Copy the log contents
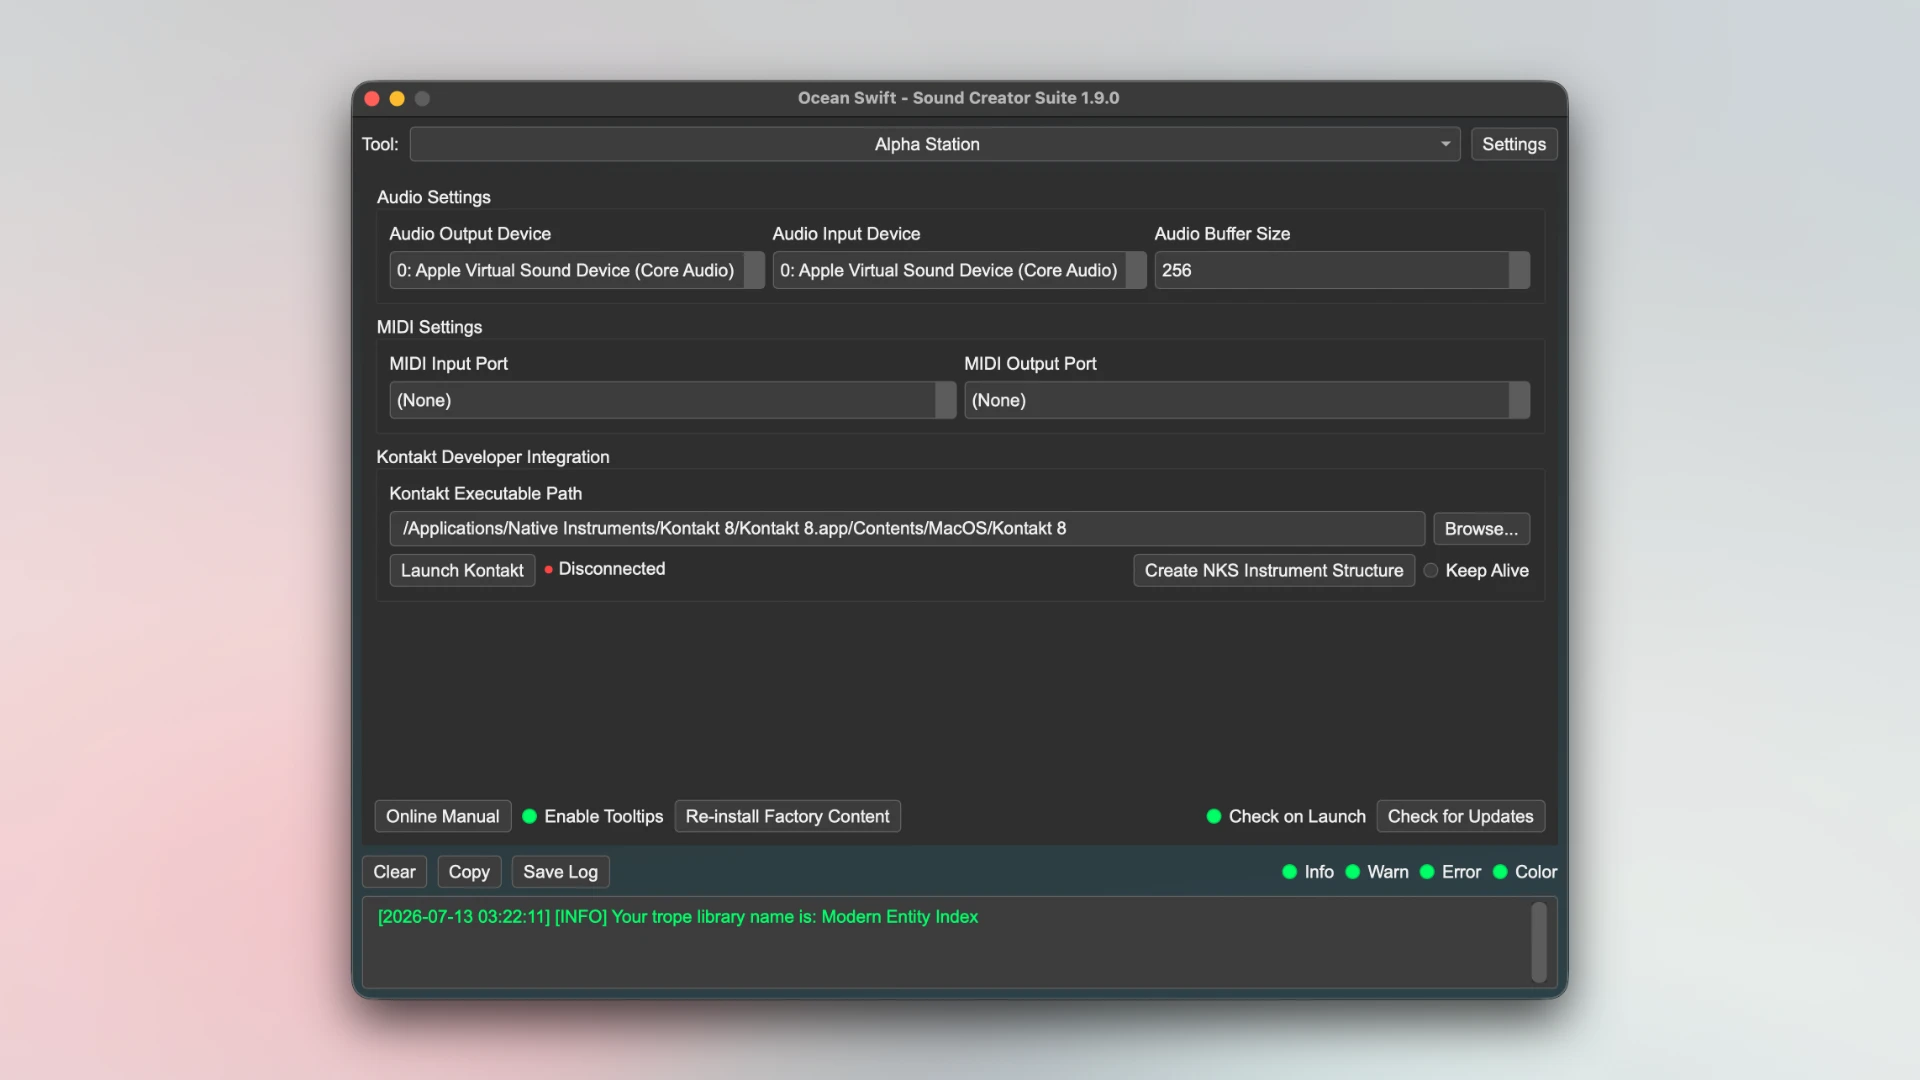Viewport: 1920px width, 1080px height. click(x=469, y=872)
